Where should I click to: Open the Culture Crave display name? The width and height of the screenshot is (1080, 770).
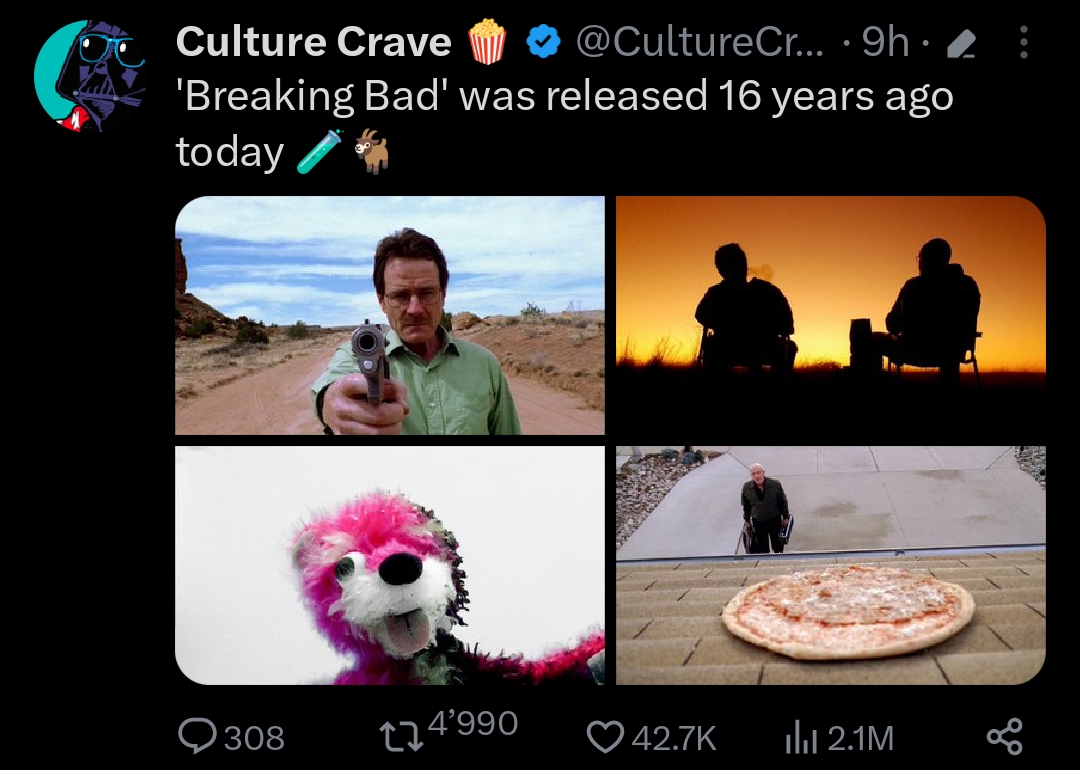pyautogui.click(x=313, y=42)
